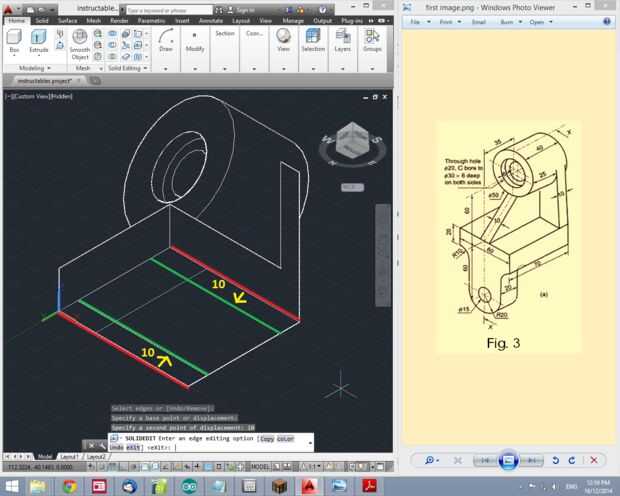620x496 pixels.
Task: Select the Box solid tool
Action: 14,42
